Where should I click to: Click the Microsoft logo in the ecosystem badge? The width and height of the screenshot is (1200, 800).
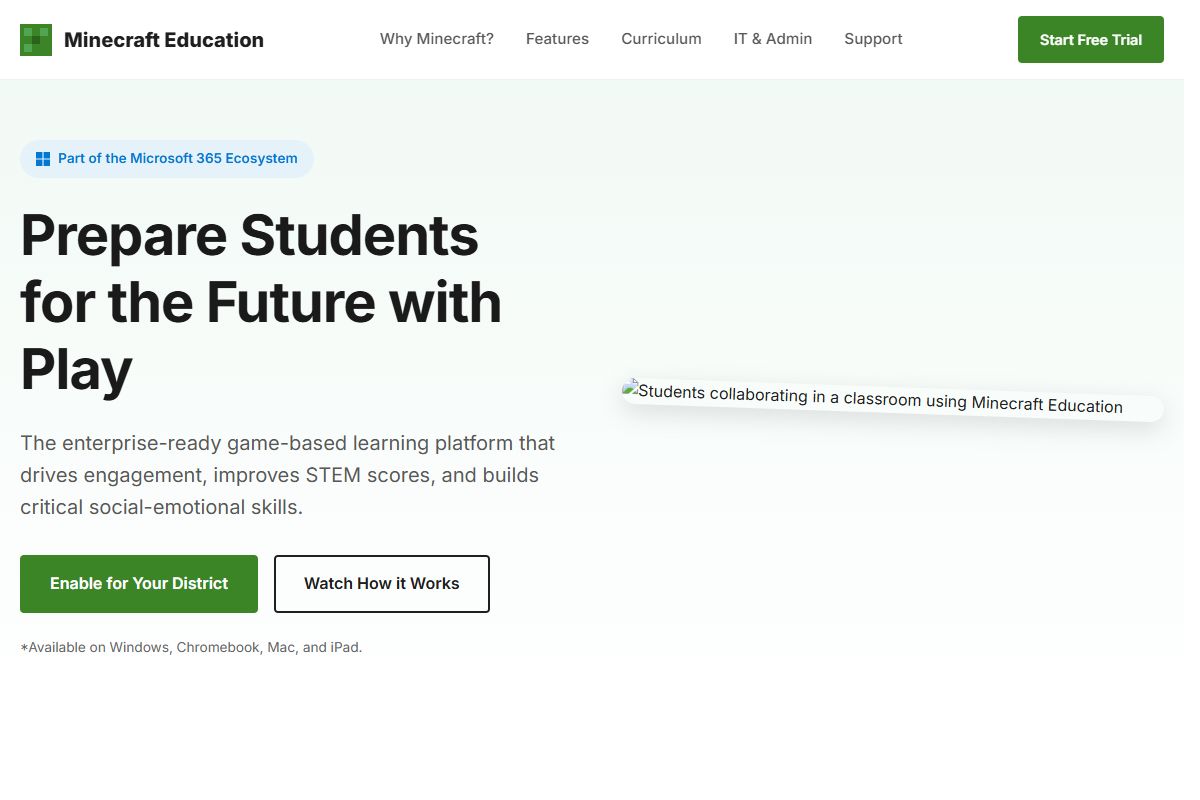point(42,157)
